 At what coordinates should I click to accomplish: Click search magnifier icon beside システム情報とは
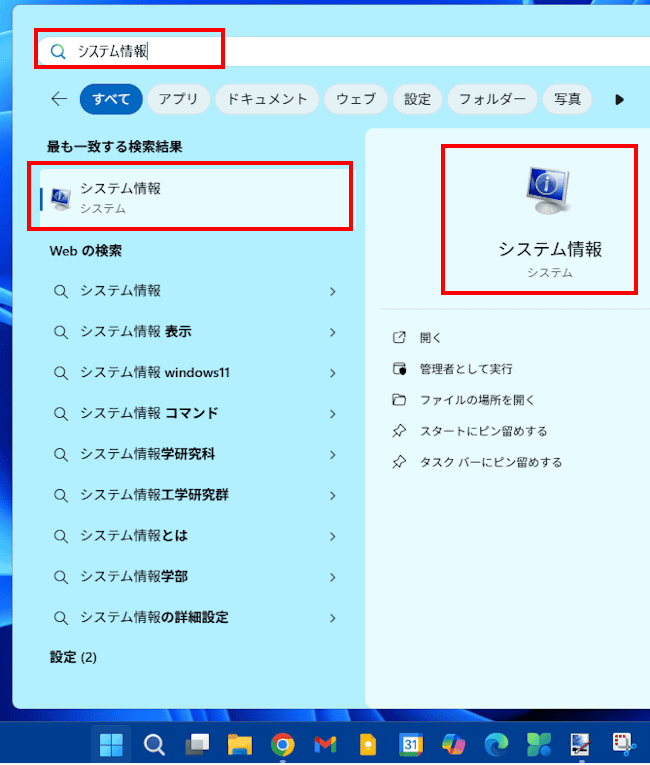(x=61, y=537)
